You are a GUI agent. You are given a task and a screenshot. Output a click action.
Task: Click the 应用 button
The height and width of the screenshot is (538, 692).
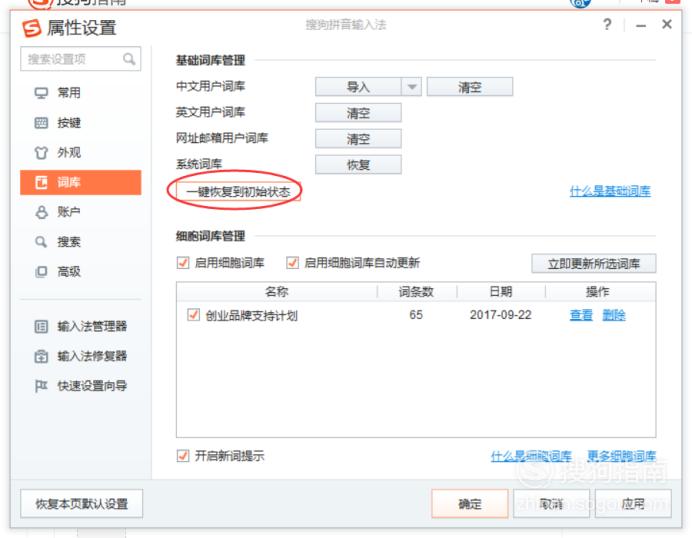pos(633,504)
